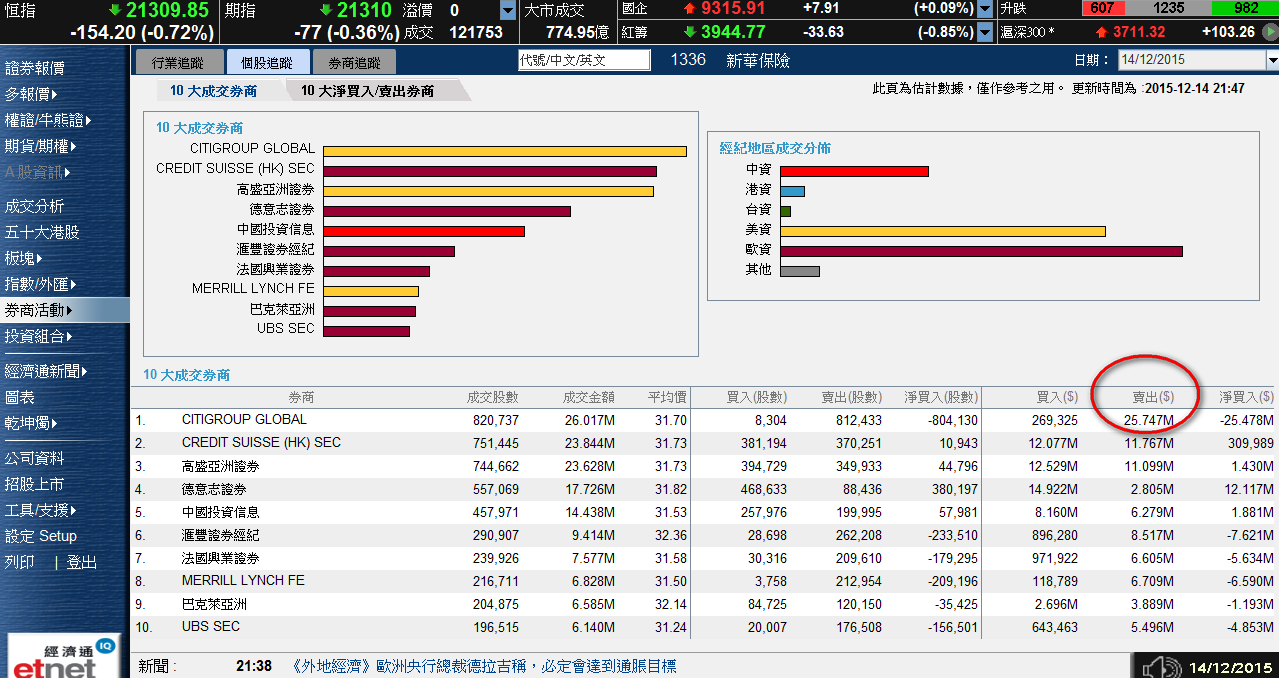This screenshot has width=1279, height=678.
Task: Click the 買入($) column header
Action: coord(1057,397)
